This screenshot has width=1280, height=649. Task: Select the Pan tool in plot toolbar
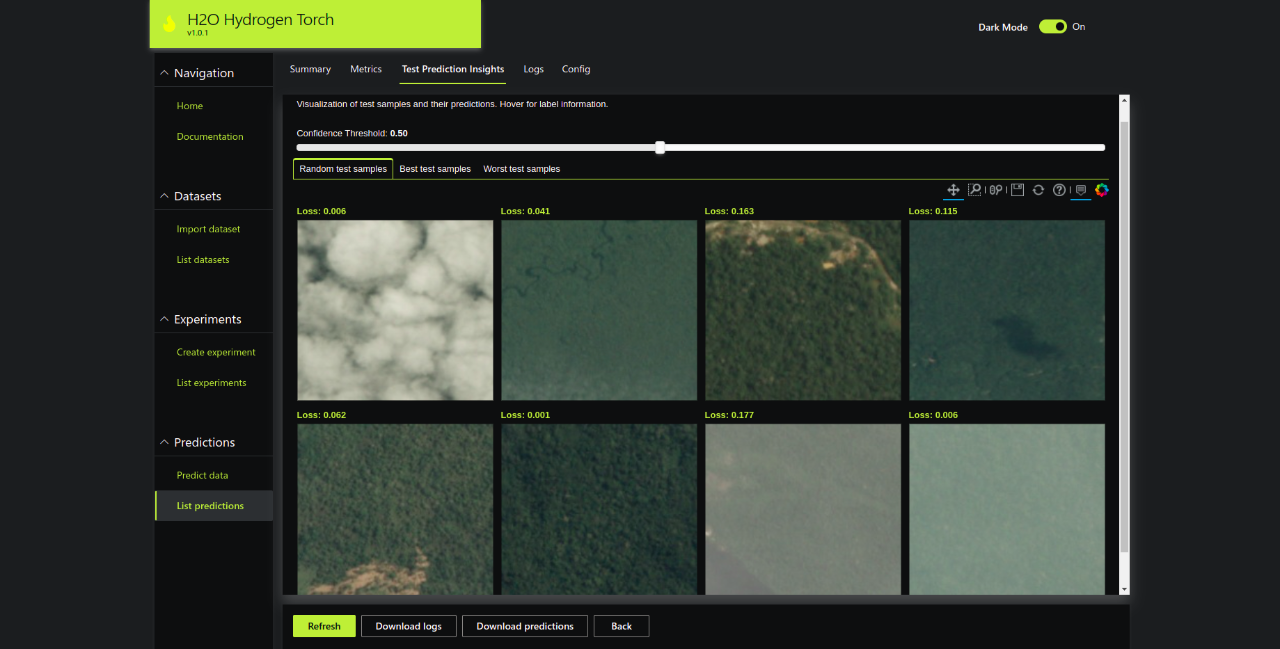(x=953, y=190)
